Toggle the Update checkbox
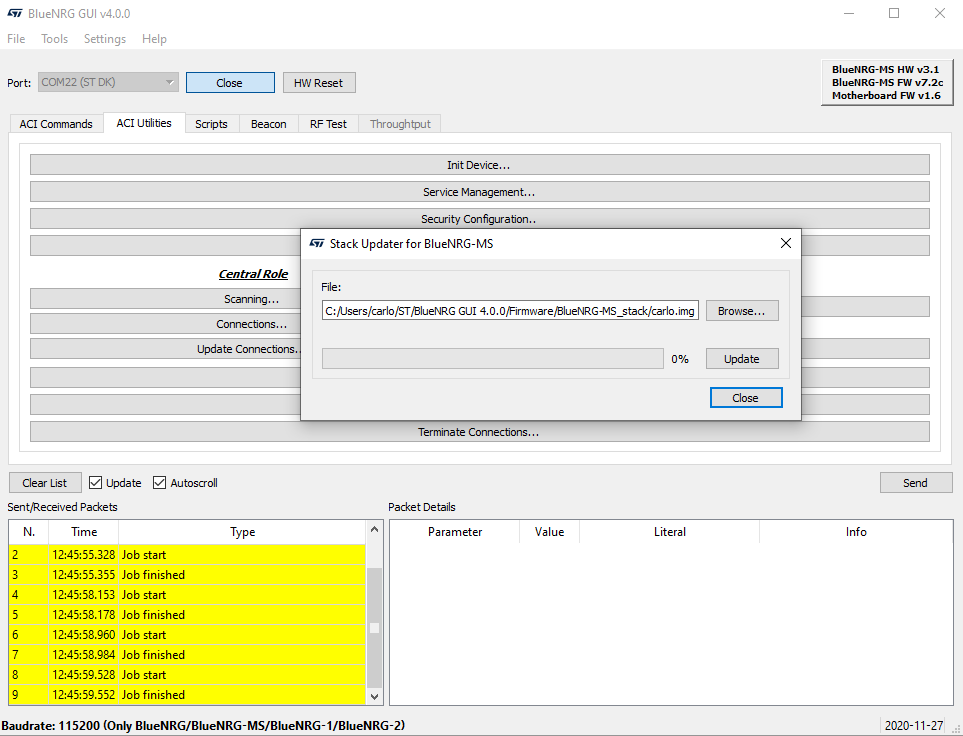The height and width of the screenshot is (736, 963). point(95,483)
